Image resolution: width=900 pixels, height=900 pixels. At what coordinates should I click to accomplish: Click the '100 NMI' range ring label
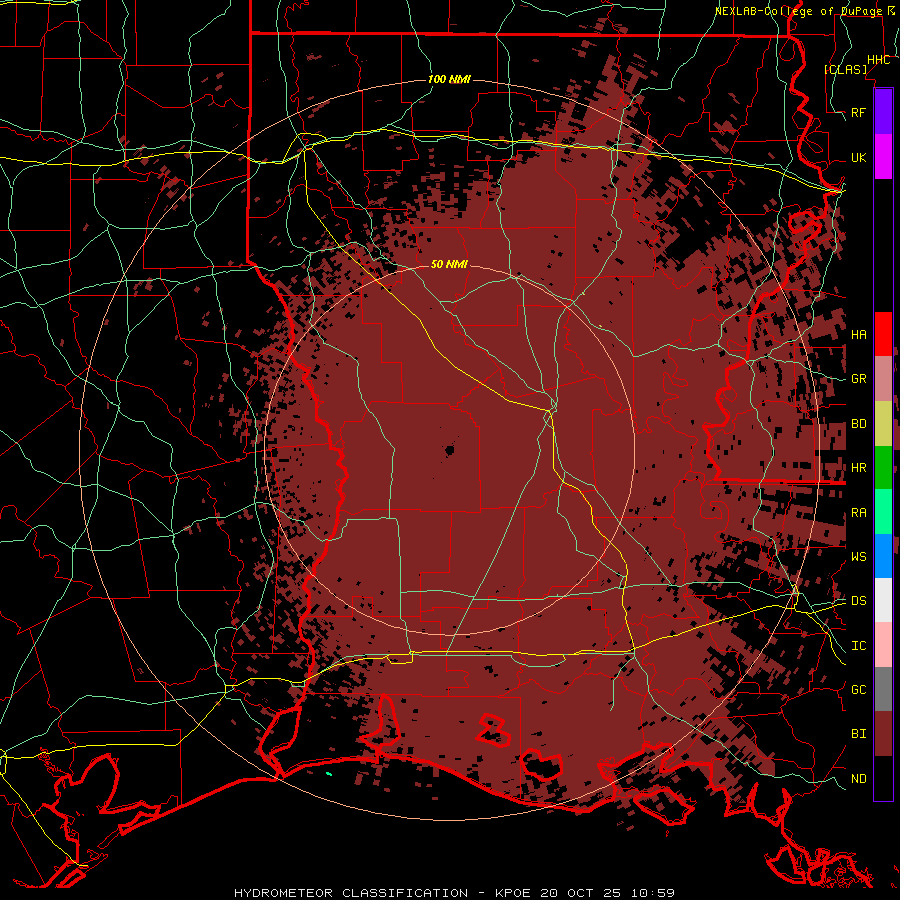point(449,79)
